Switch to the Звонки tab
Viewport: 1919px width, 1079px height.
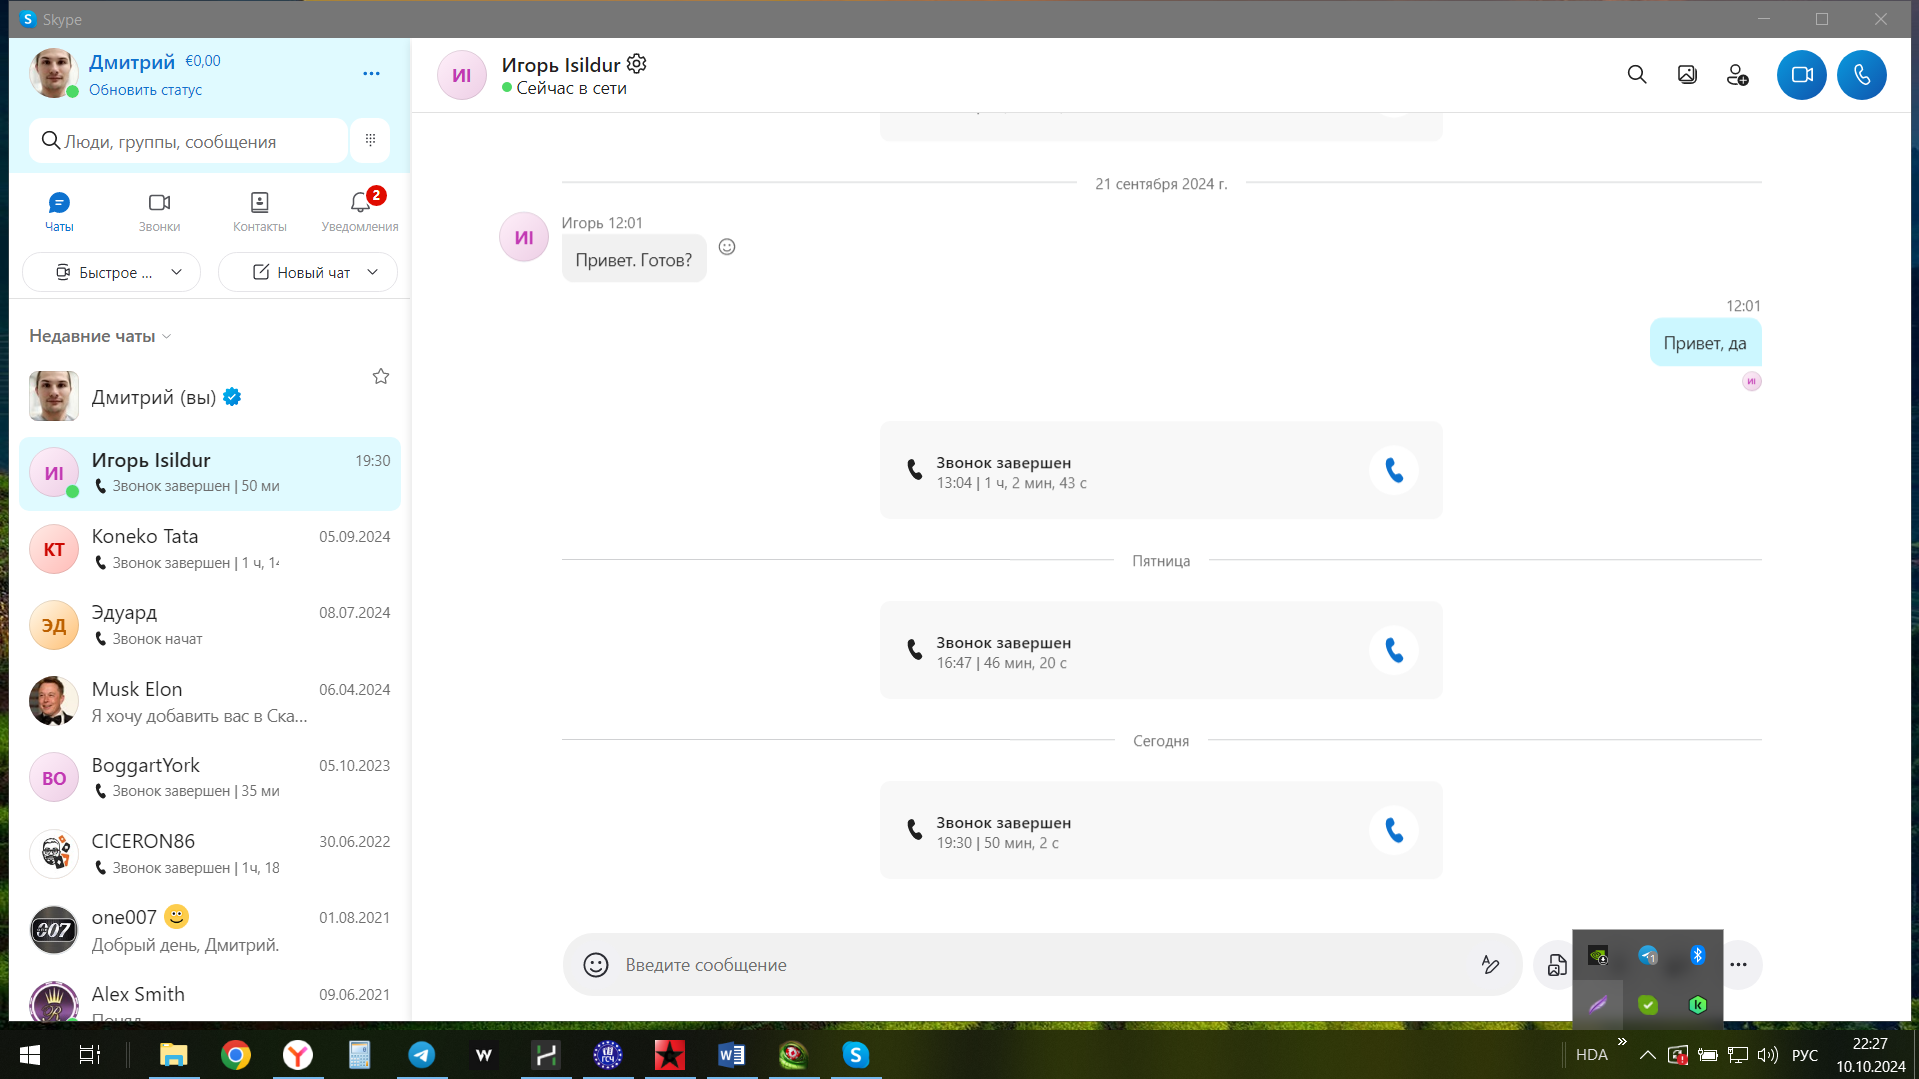160,212
